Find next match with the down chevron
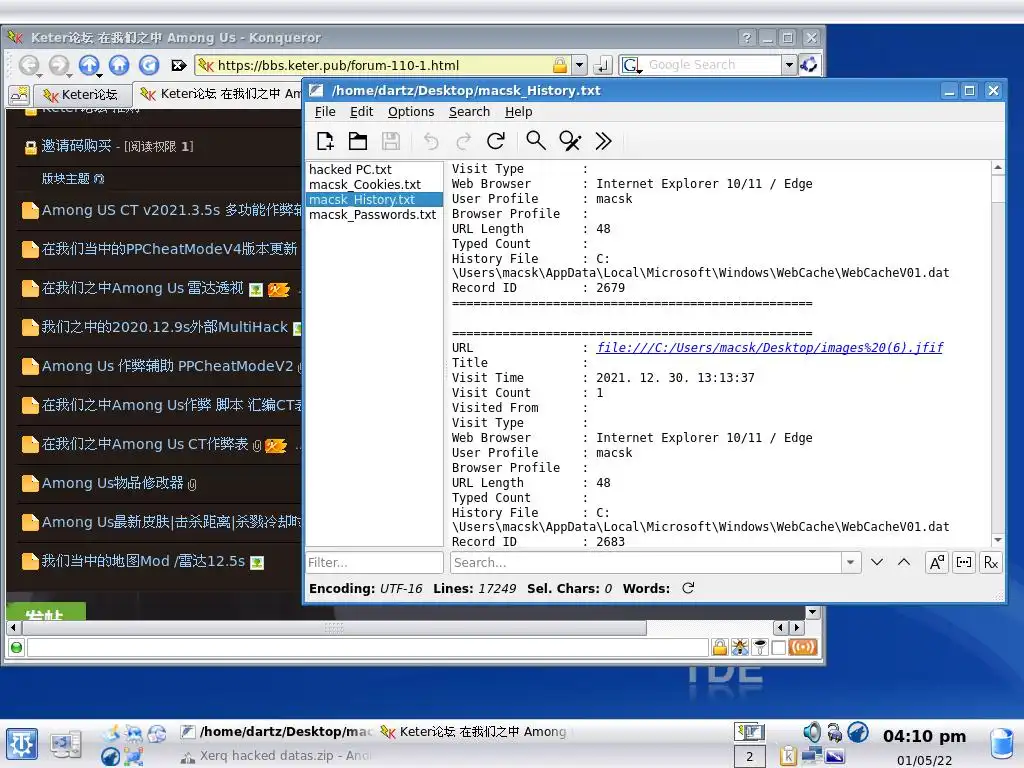Image resolution: width=1024 pixels, height=768 pixels. tap(877, 562)
